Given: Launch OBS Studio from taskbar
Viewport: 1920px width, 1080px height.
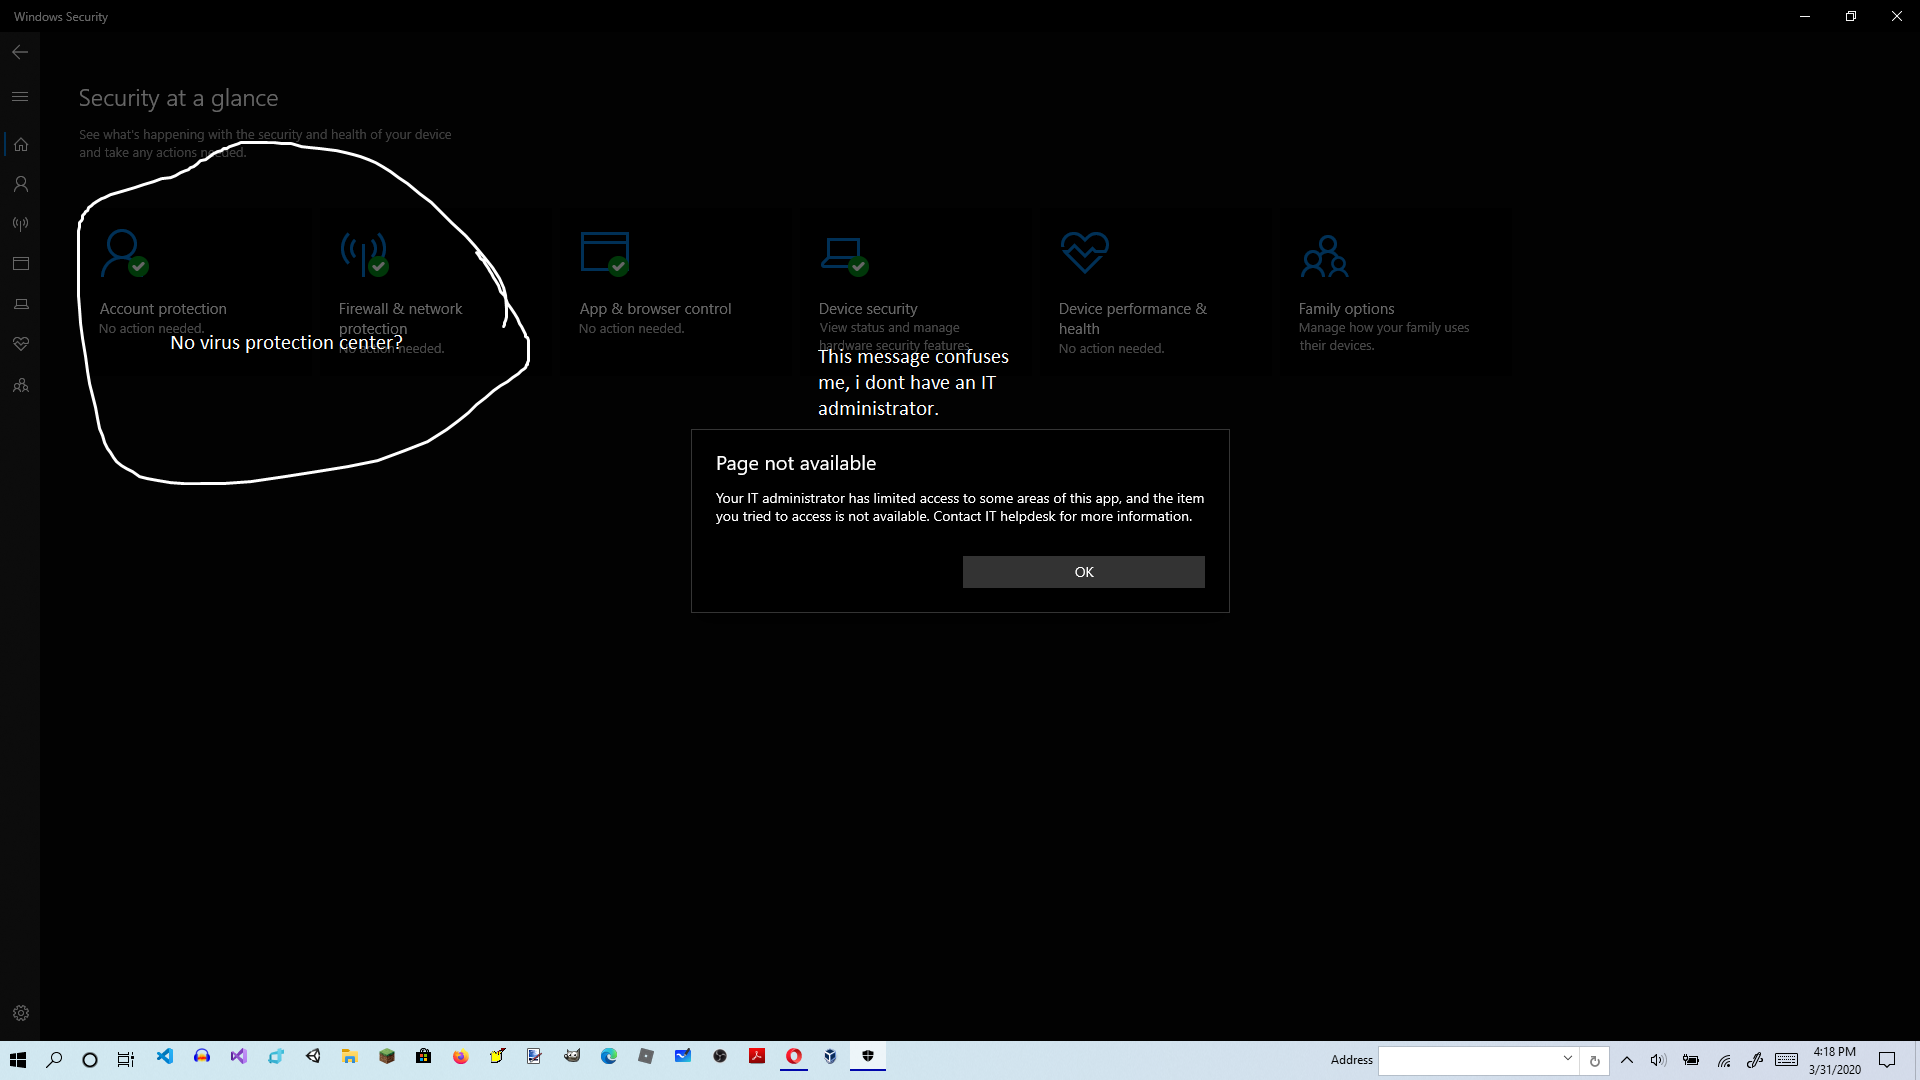Looking at the screenshot, I should (x=720, y=1056).
